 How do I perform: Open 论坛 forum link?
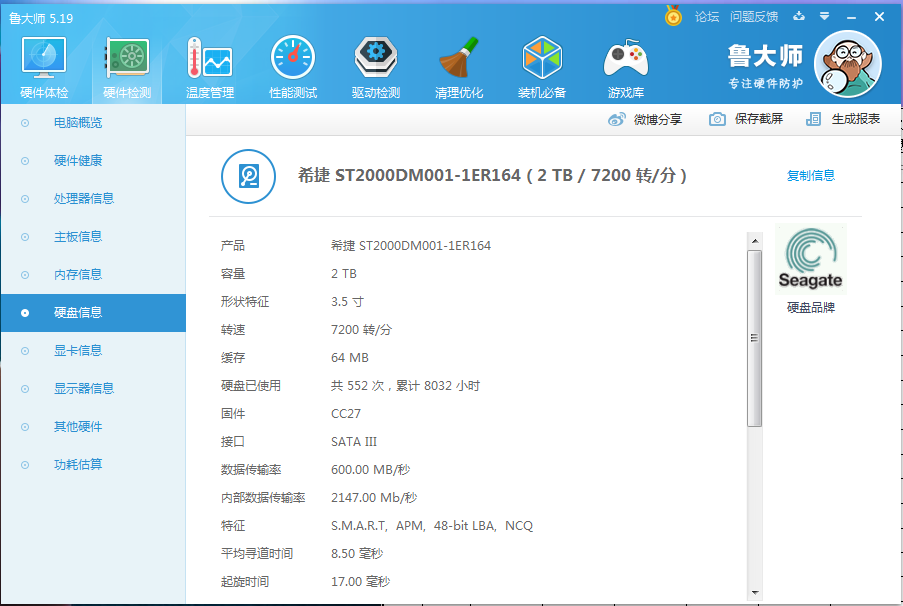click(x=707, y=17)
